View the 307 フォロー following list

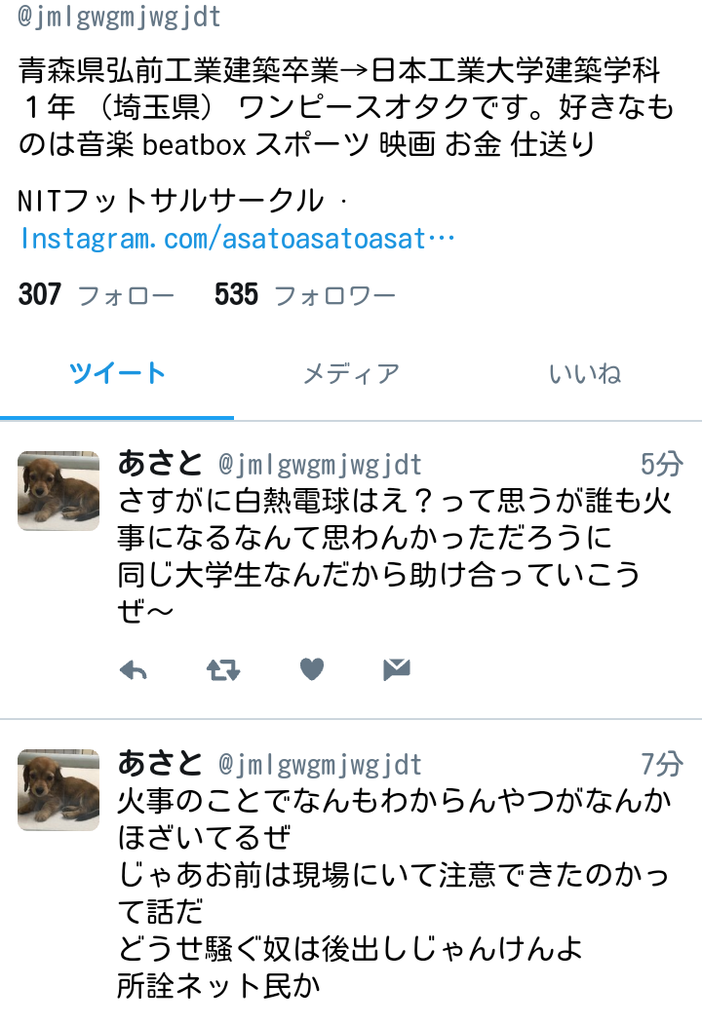click(96, 295)
